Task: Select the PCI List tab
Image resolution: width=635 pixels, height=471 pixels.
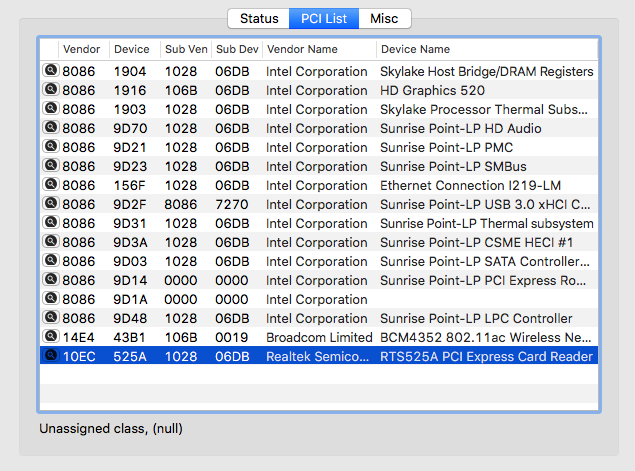Action: pos(323,19)
